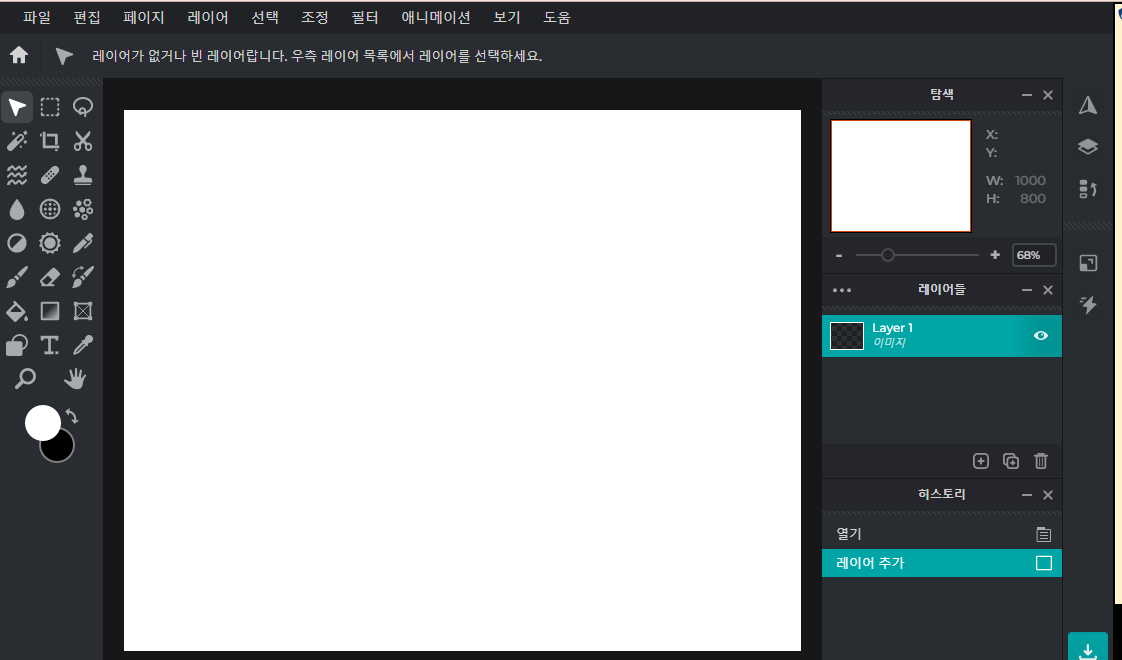
Task: Select the 레이어 추가 history entry
Action: 942,563
